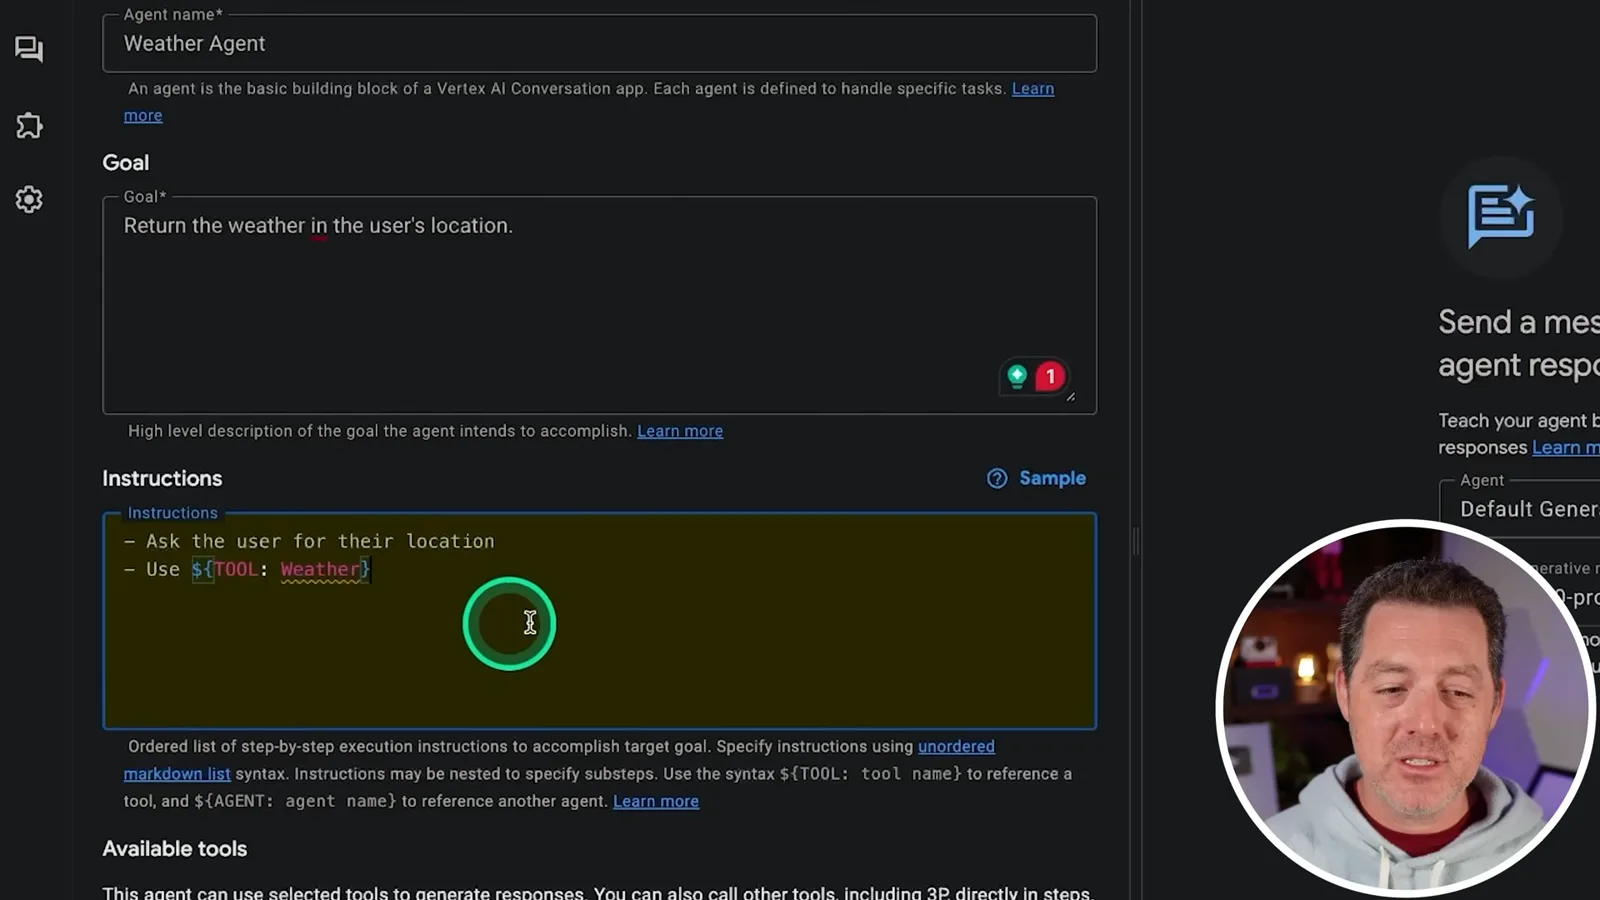This screenshot has height=900, width=1600.
Task: Click the sparkle message icon in preview panel
Action: [1501, 215]
